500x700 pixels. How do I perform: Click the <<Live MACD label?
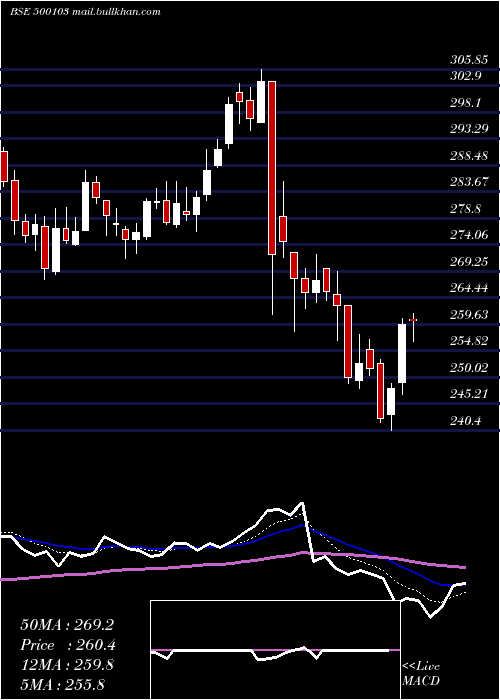pos(421,674)
